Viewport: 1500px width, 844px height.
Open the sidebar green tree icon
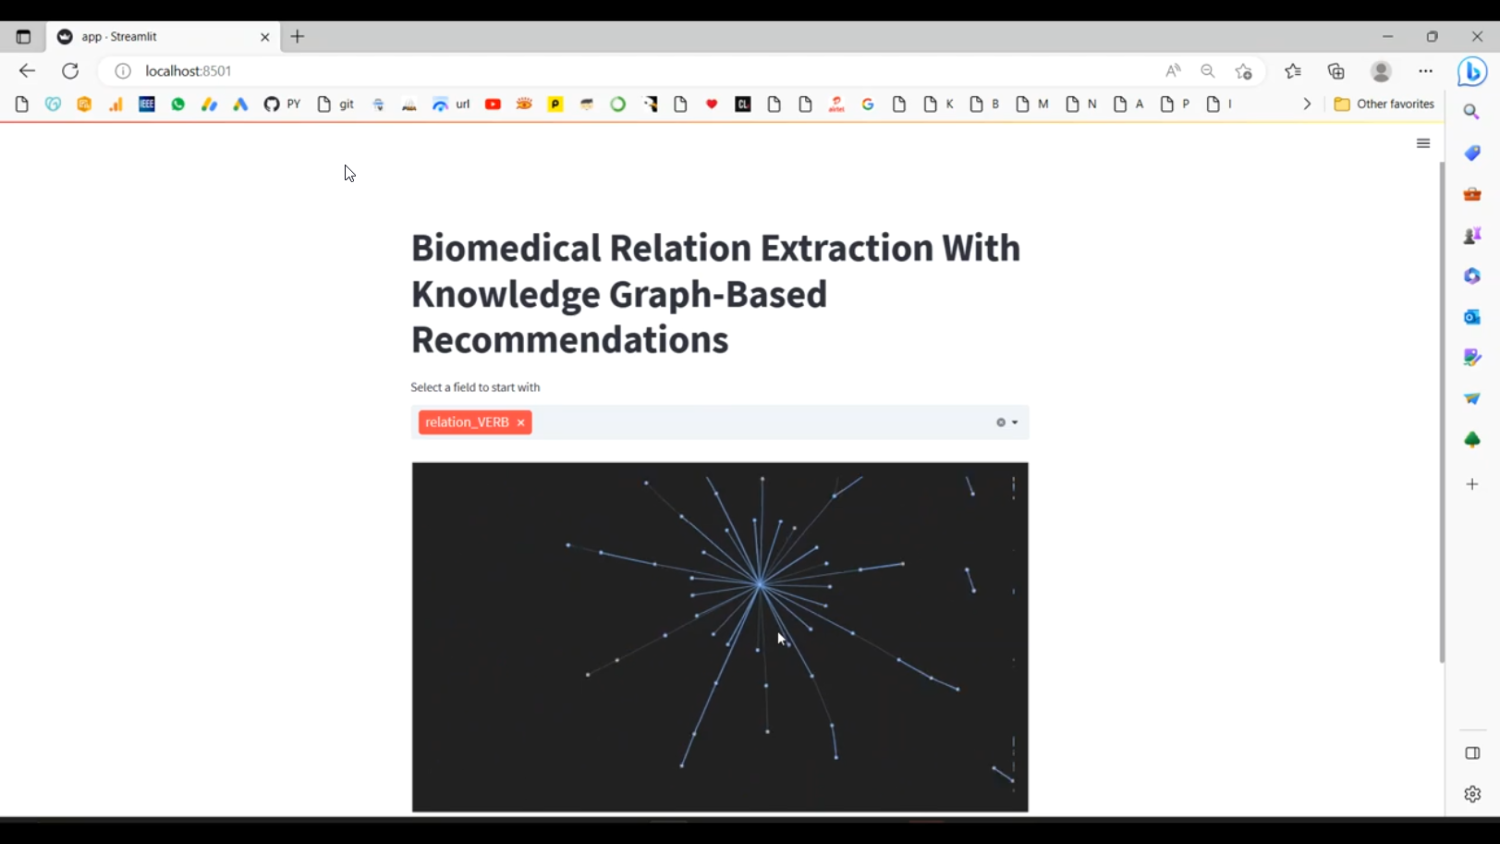click(1472, 439)
